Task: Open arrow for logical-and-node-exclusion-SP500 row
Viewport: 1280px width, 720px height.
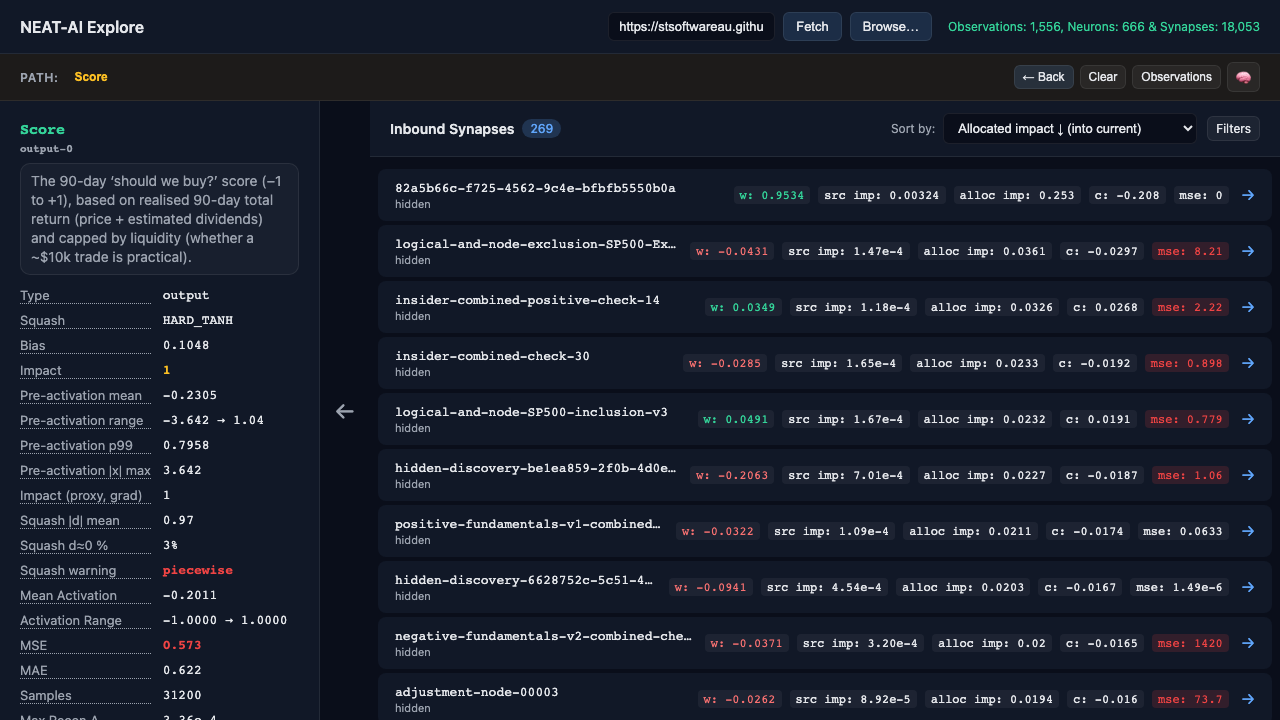Action: 1248,251
